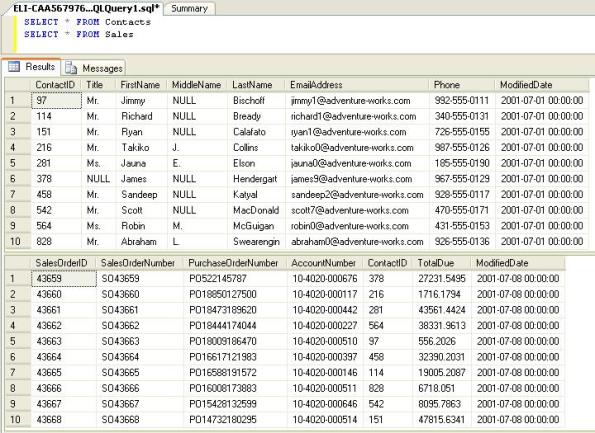Click ModifiedDate header in Sales grid
Viewport: 595px width, 433px height.
click(x=518, y=263)
